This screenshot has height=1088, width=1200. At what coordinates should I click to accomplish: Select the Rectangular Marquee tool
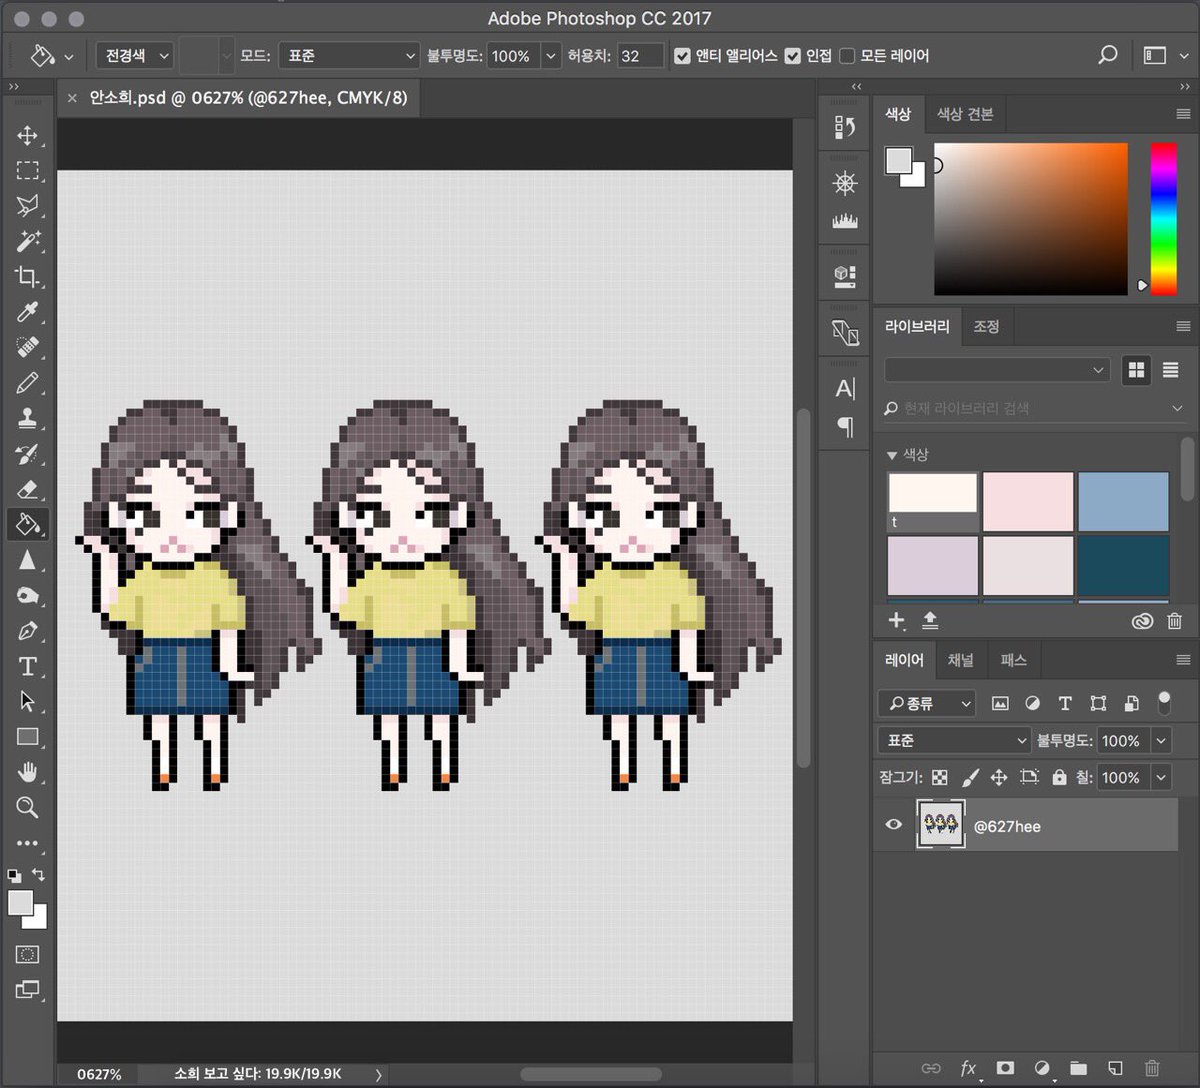coord(27,170)
